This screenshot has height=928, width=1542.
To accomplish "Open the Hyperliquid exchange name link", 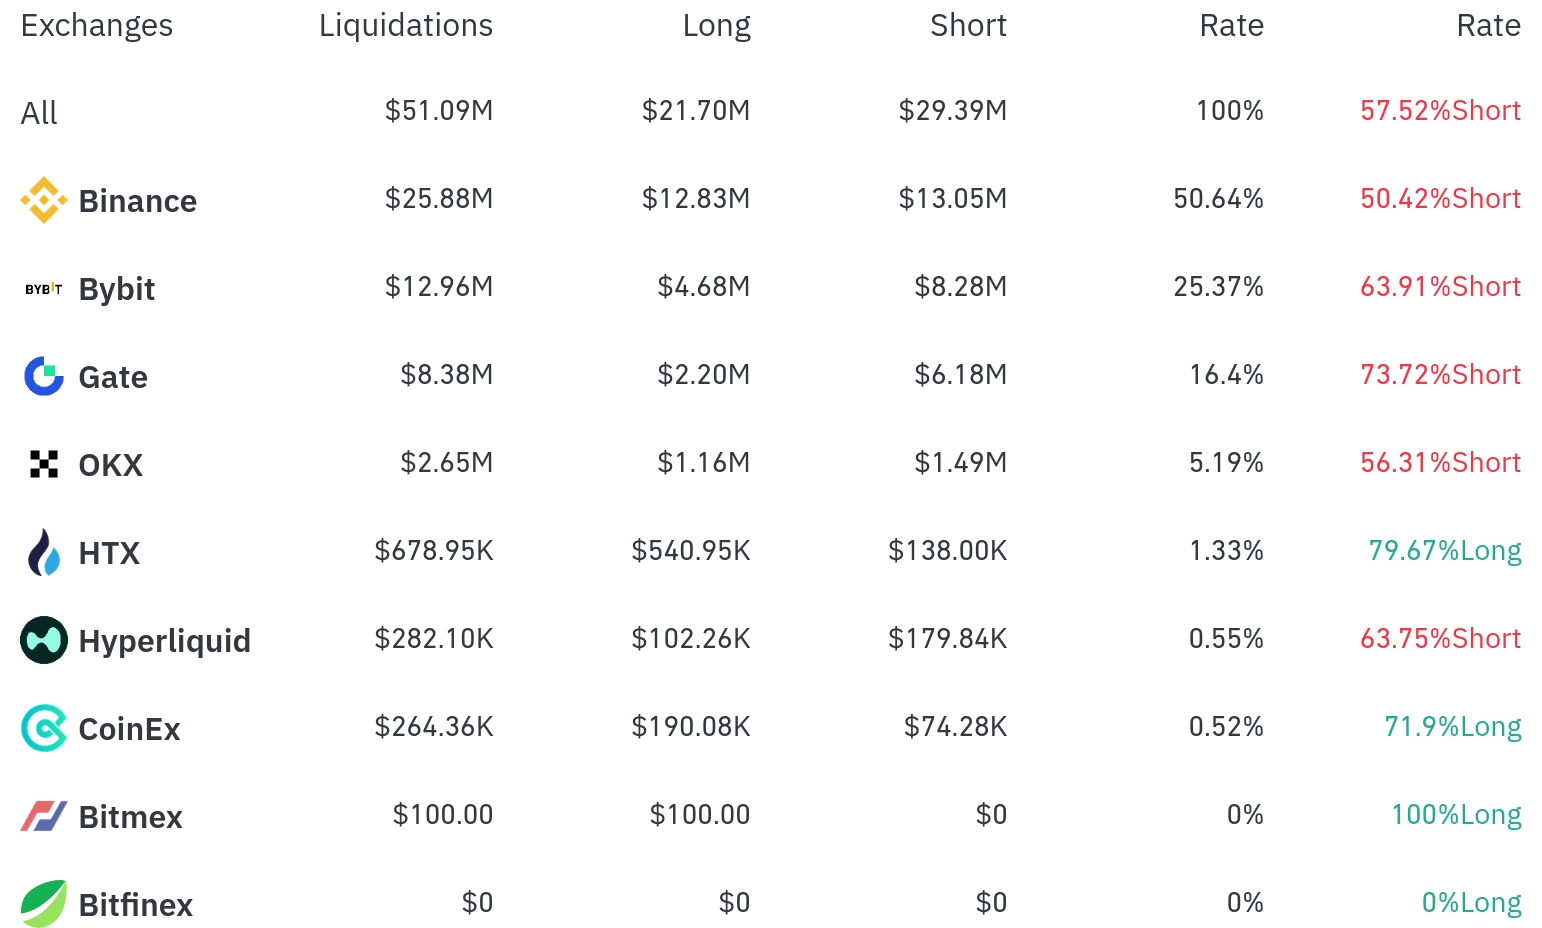I will [x=165, y=641].
